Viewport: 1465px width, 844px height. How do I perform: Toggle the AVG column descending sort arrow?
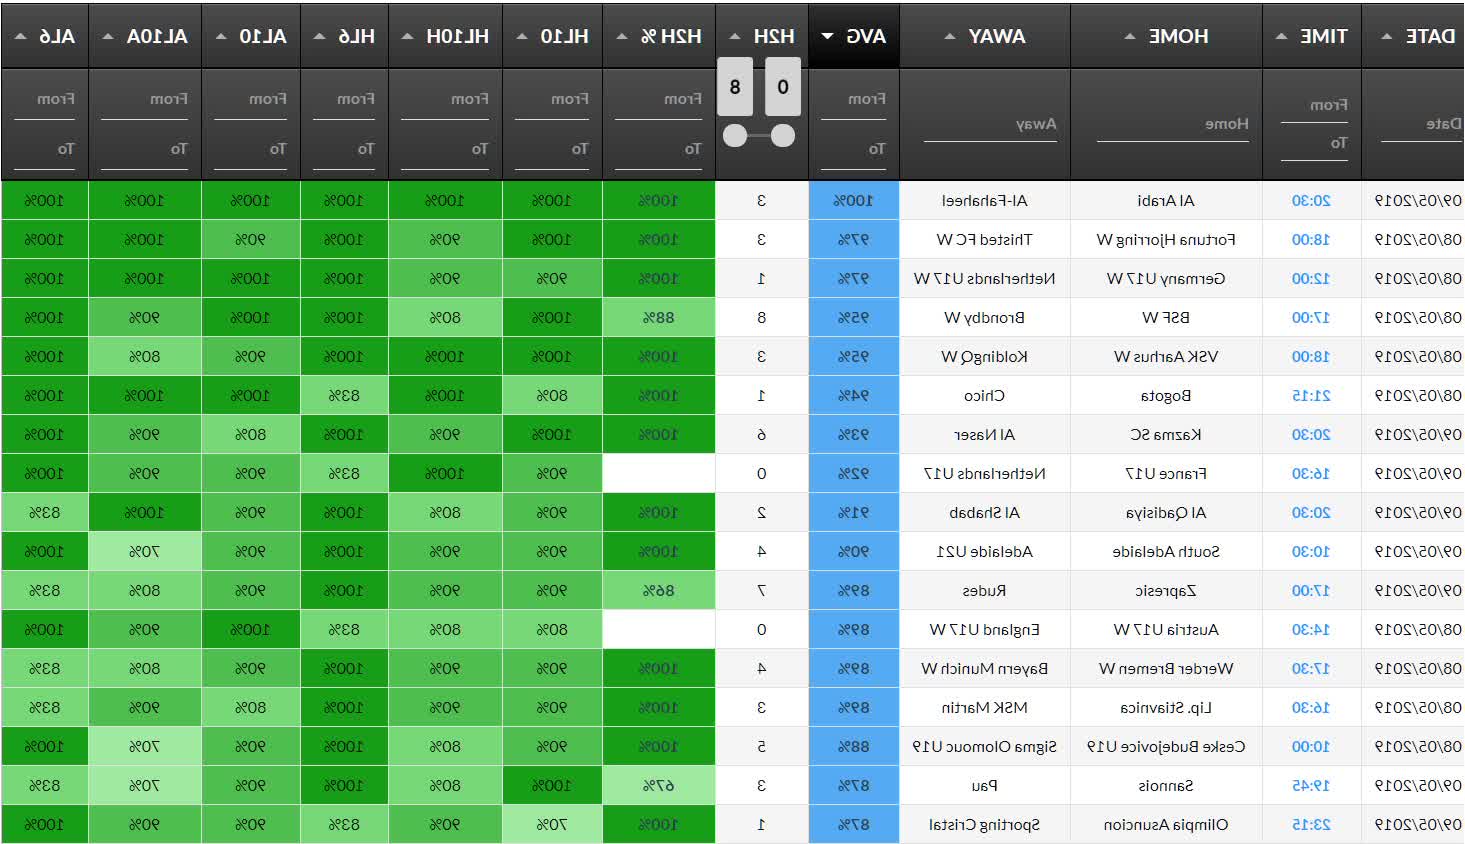[827, 37]
